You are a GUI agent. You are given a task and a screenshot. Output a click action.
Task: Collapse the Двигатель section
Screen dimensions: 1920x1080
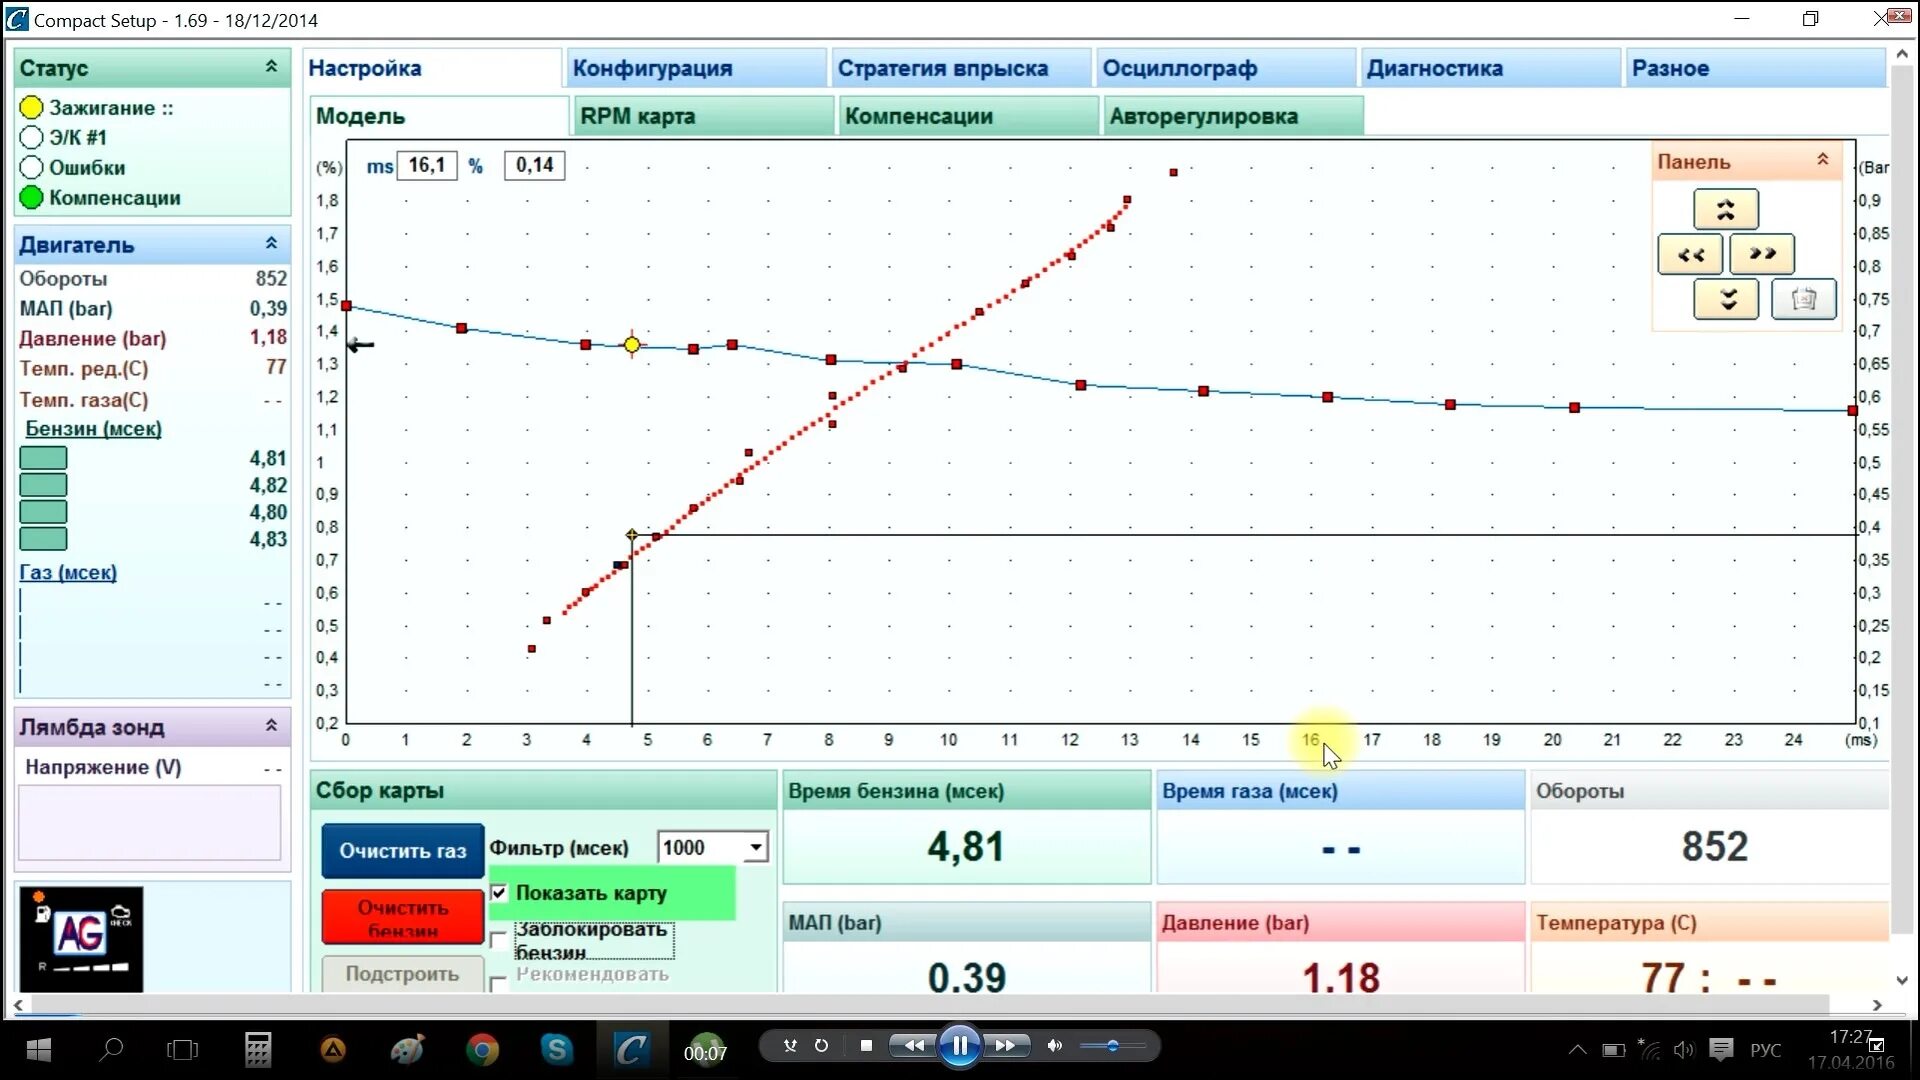271,244
